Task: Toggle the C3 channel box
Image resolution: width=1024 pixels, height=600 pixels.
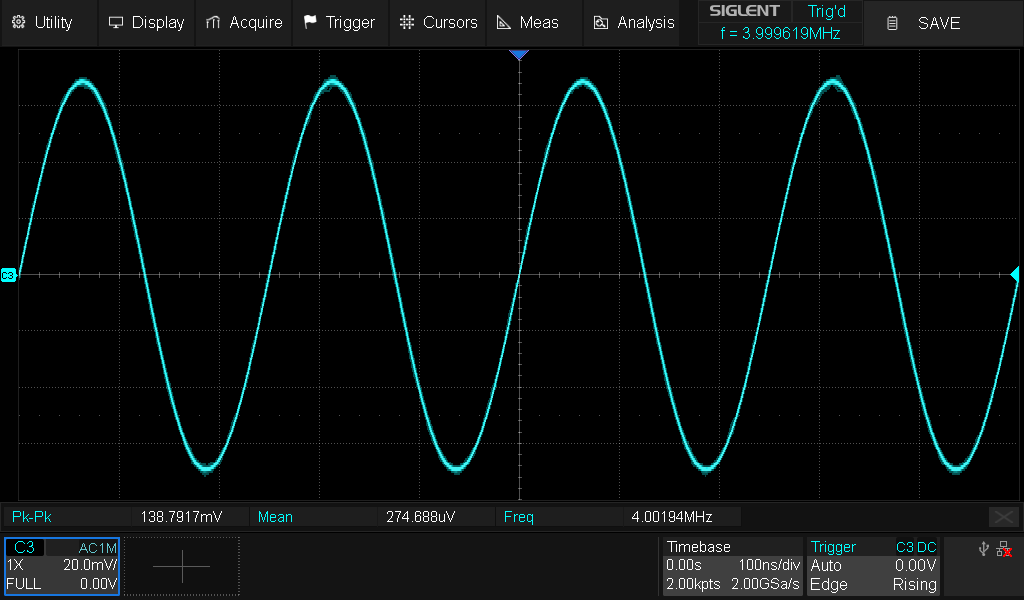Action: pos(62,566)
